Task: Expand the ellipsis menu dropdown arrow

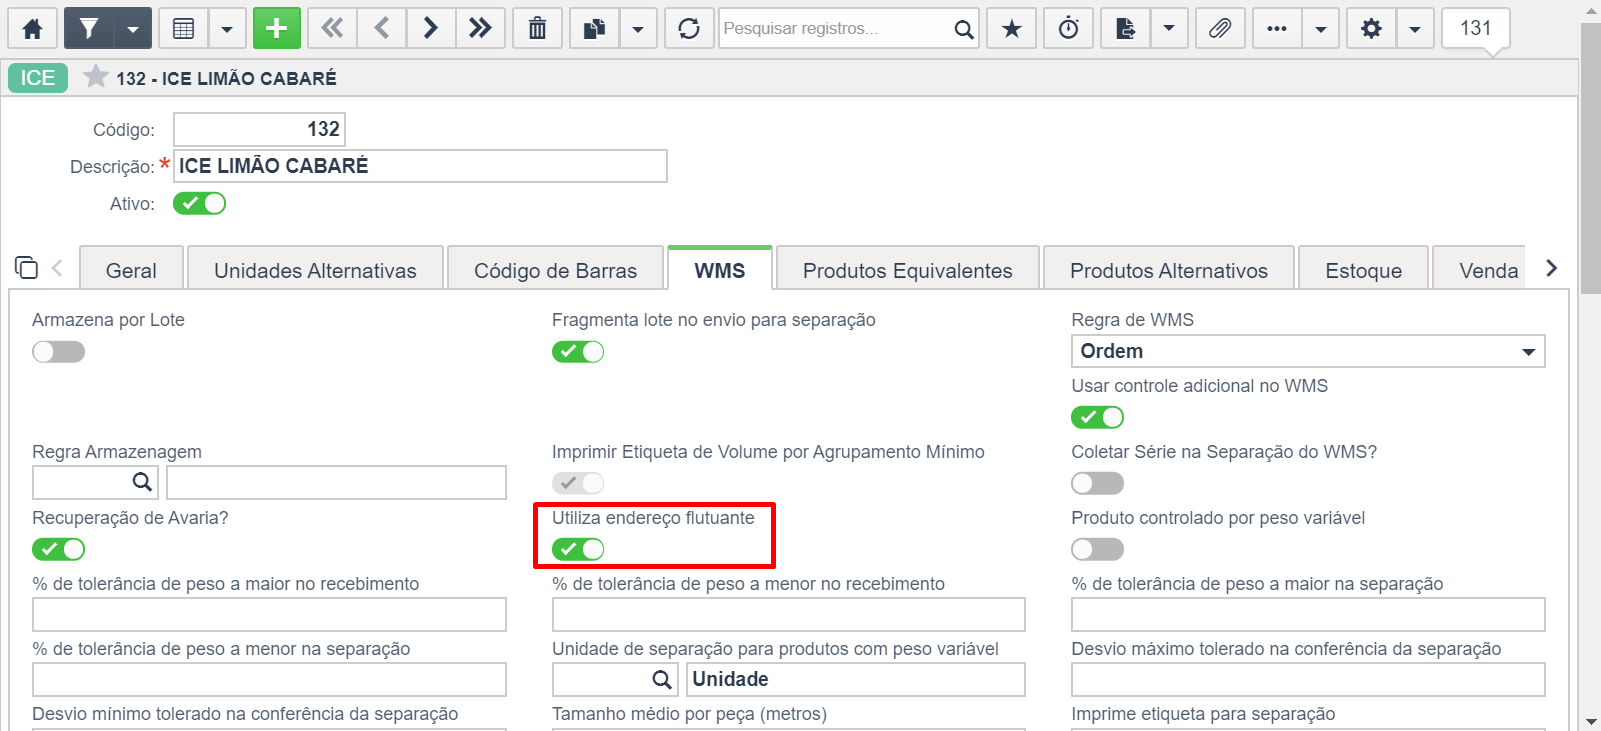Action: 1321,28
